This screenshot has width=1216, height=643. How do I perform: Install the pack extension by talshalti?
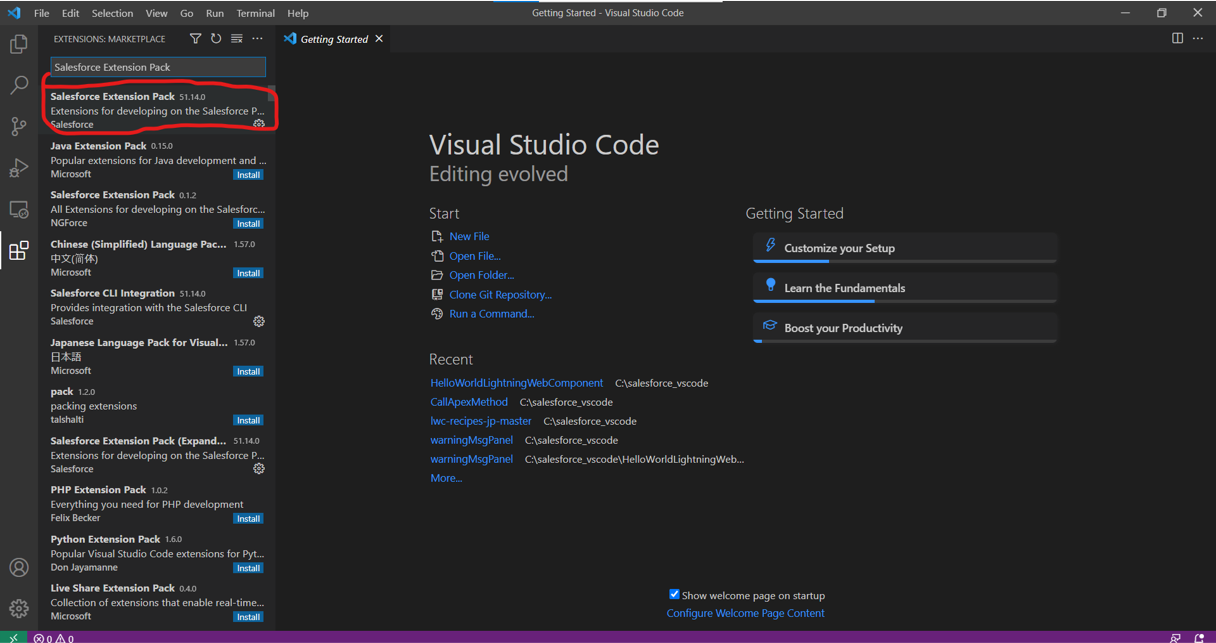(x=248, y=420)
